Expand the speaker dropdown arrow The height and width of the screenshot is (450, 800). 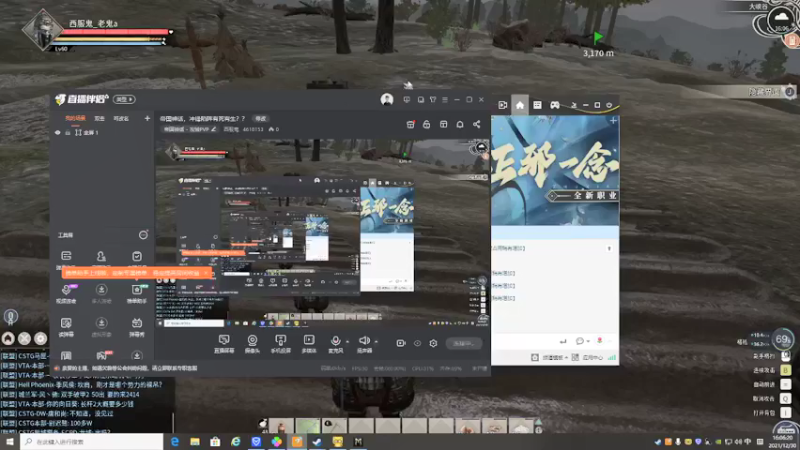click(x=376, y=341)
